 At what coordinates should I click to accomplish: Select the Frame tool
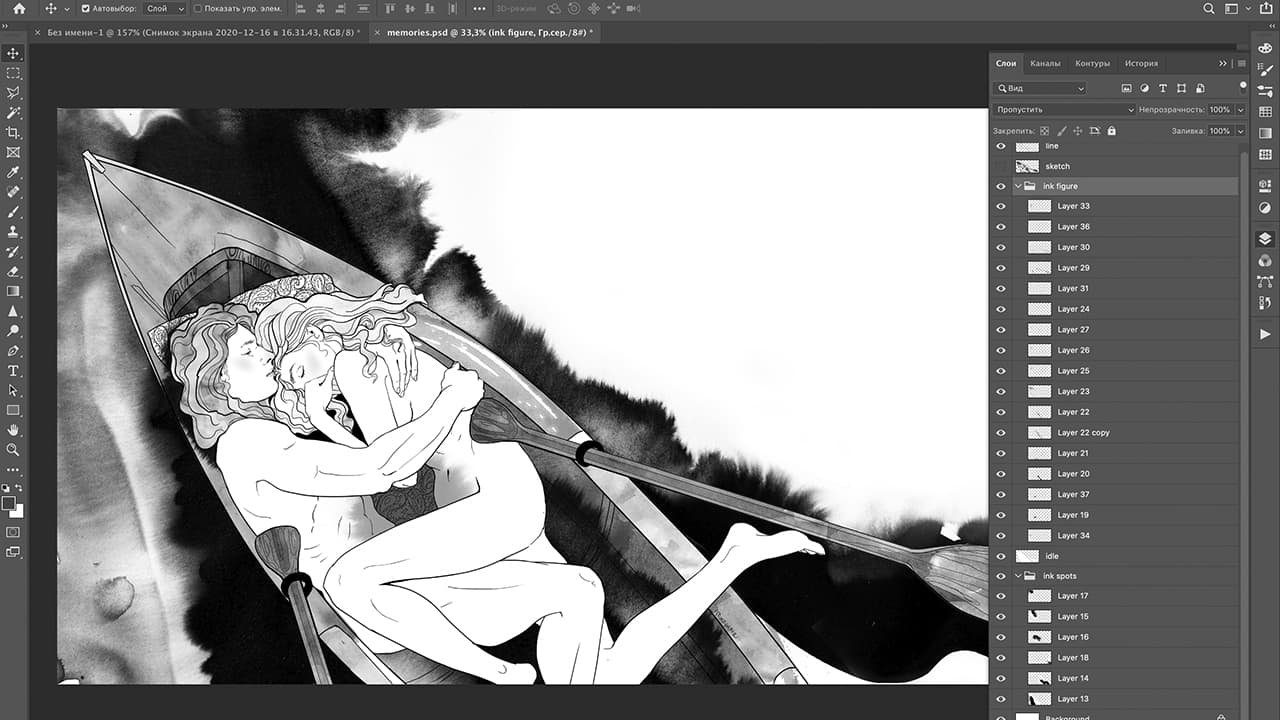pos(13,153)
